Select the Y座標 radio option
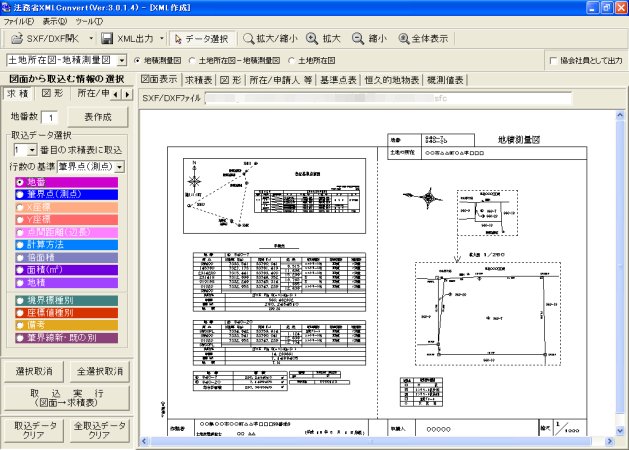The image size is (629, 450). click(20, 220)
